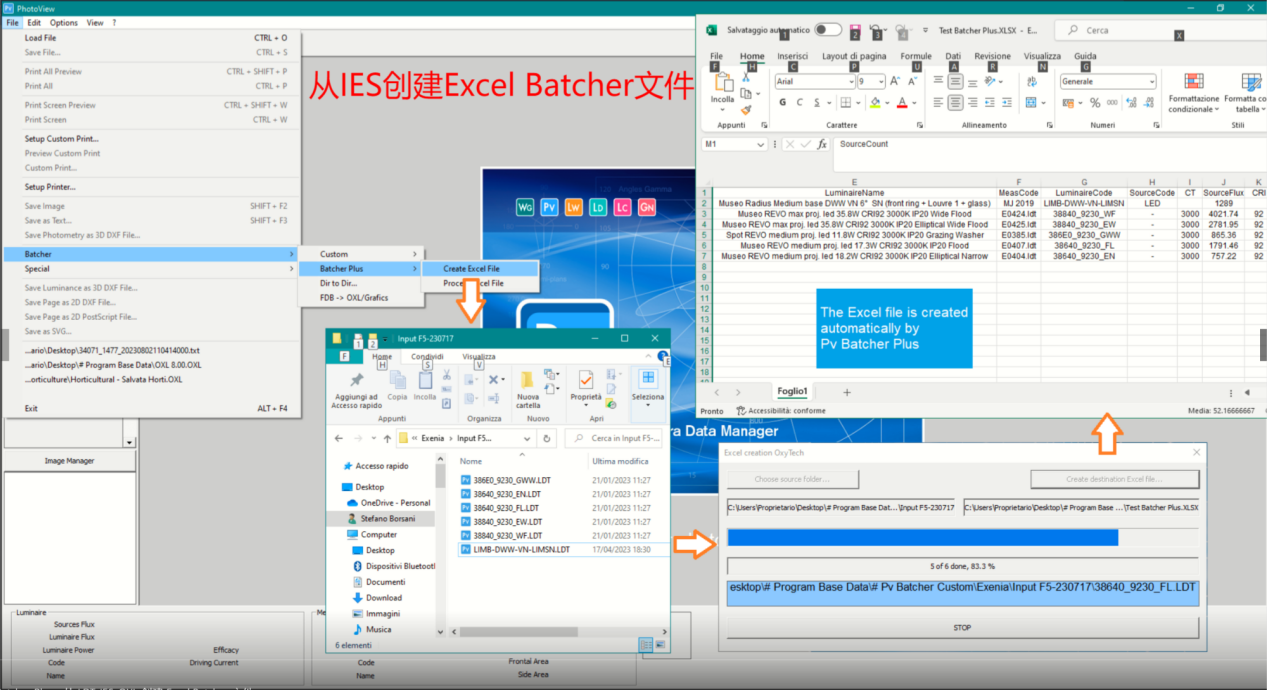Click the cut scissors icon in Excel
The height and width of the screenshot is (690, 1267).
click(x=748, y=79)
